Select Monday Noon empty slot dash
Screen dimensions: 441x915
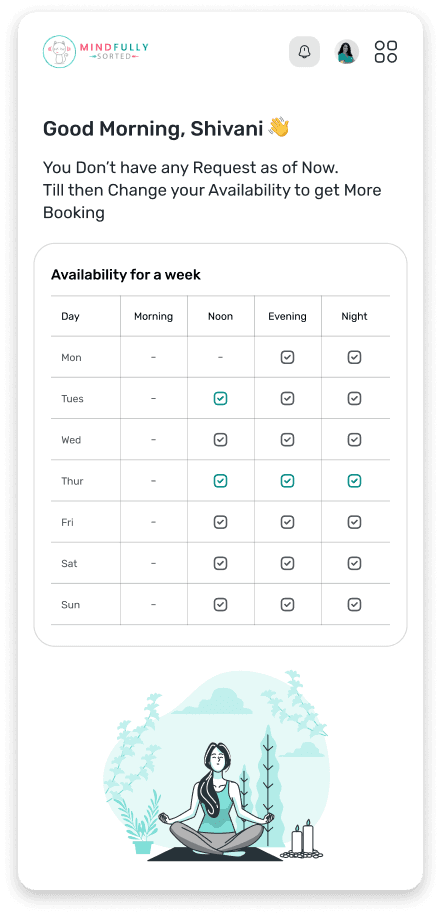[x=220, y=357]
